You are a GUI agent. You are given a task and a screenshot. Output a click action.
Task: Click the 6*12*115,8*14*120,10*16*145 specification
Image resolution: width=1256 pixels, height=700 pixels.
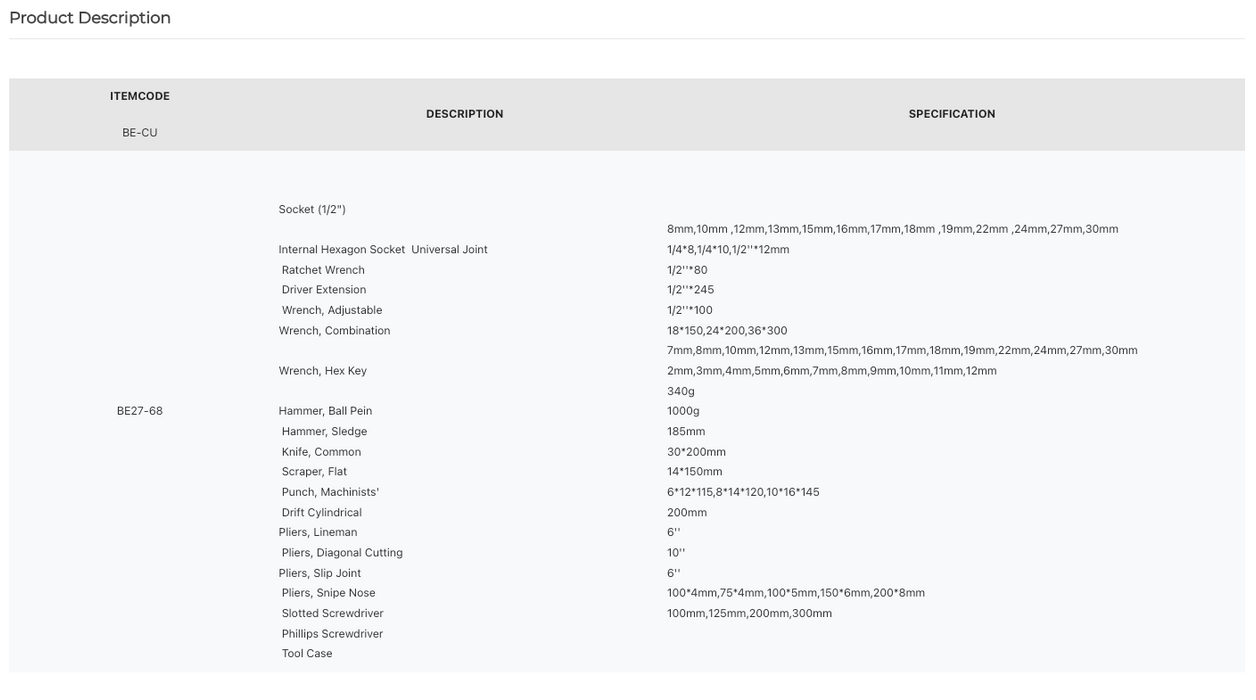click(x=743, y=492)
